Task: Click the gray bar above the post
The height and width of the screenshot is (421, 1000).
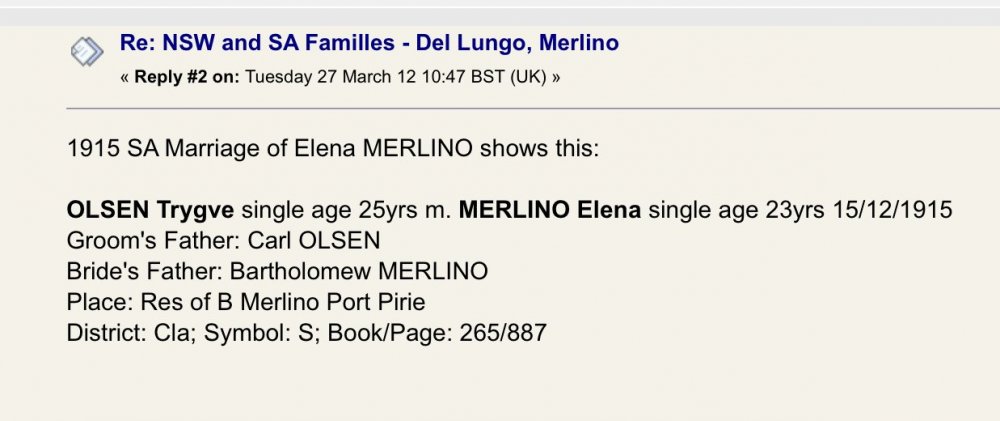Action: tap(500, 17)
